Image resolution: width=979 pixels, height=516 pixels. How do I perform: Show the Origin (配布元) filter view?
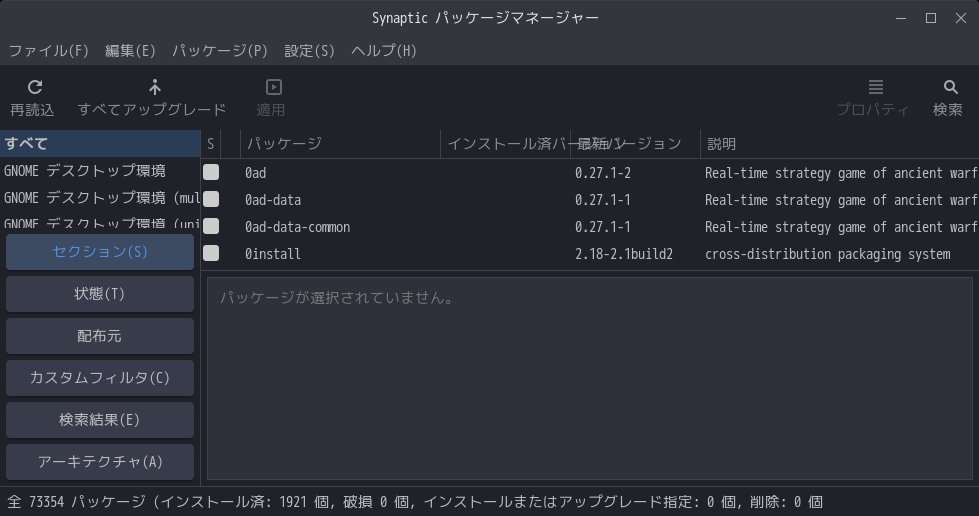[x=100, y=336]
